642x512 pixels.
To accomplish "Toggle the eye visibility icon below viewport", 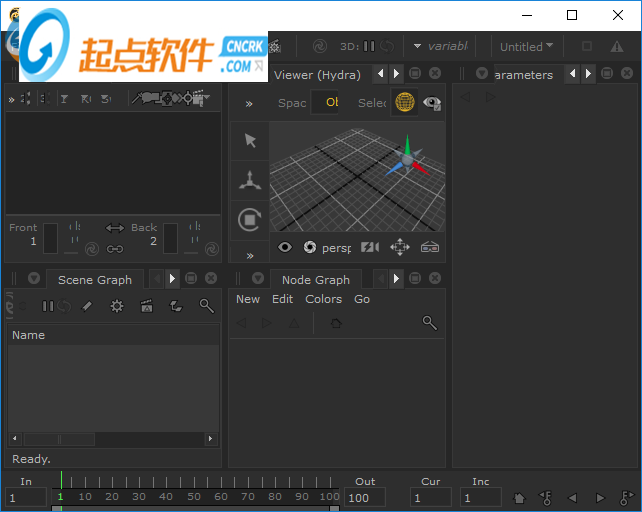I will click(x=285, y=247).
